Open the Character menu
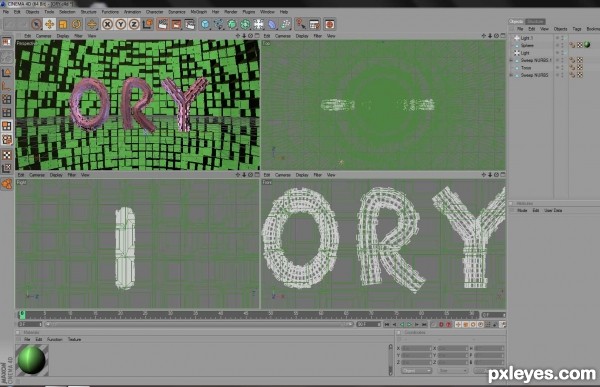This screenshot has height=387, width=600. point(155,12)
